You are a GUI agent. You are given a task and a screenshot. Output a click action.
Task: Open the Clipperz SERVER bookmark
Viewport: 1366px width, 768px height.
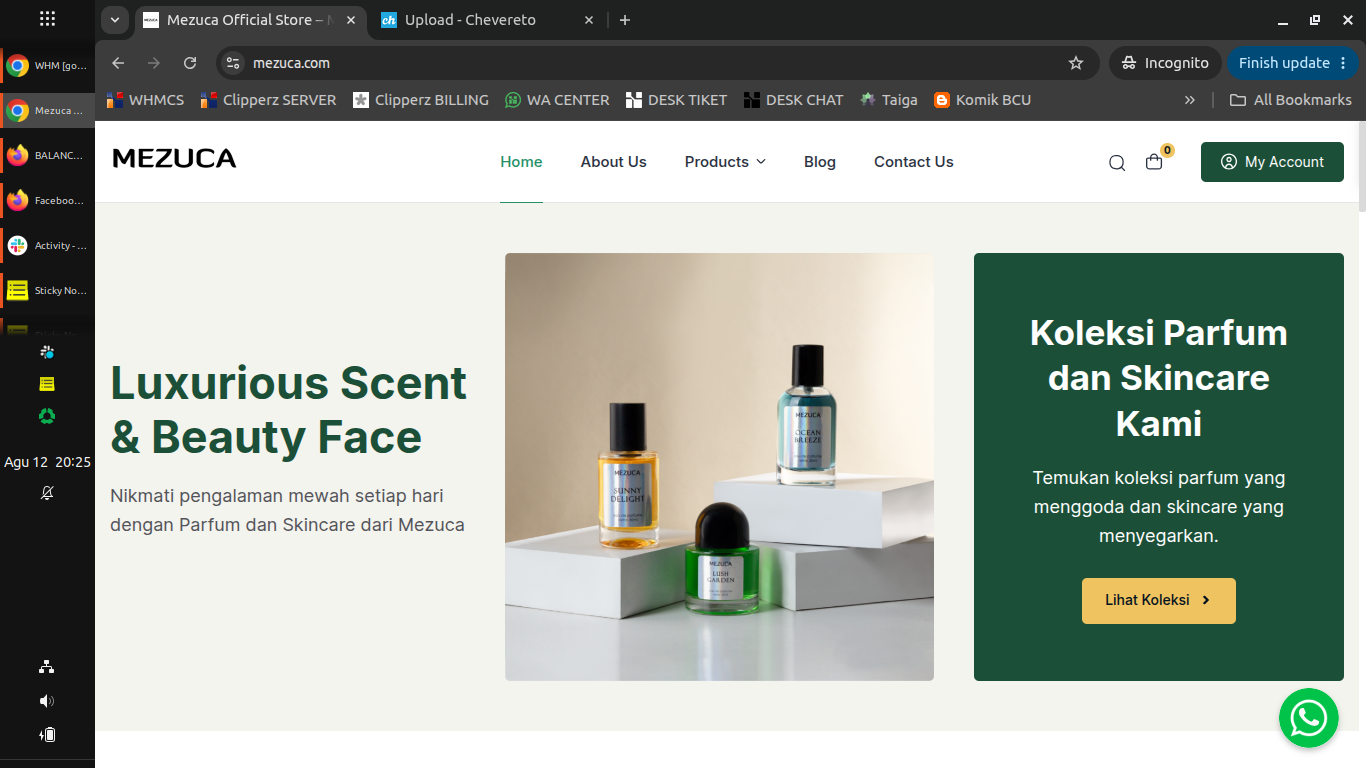click(268, 100)
